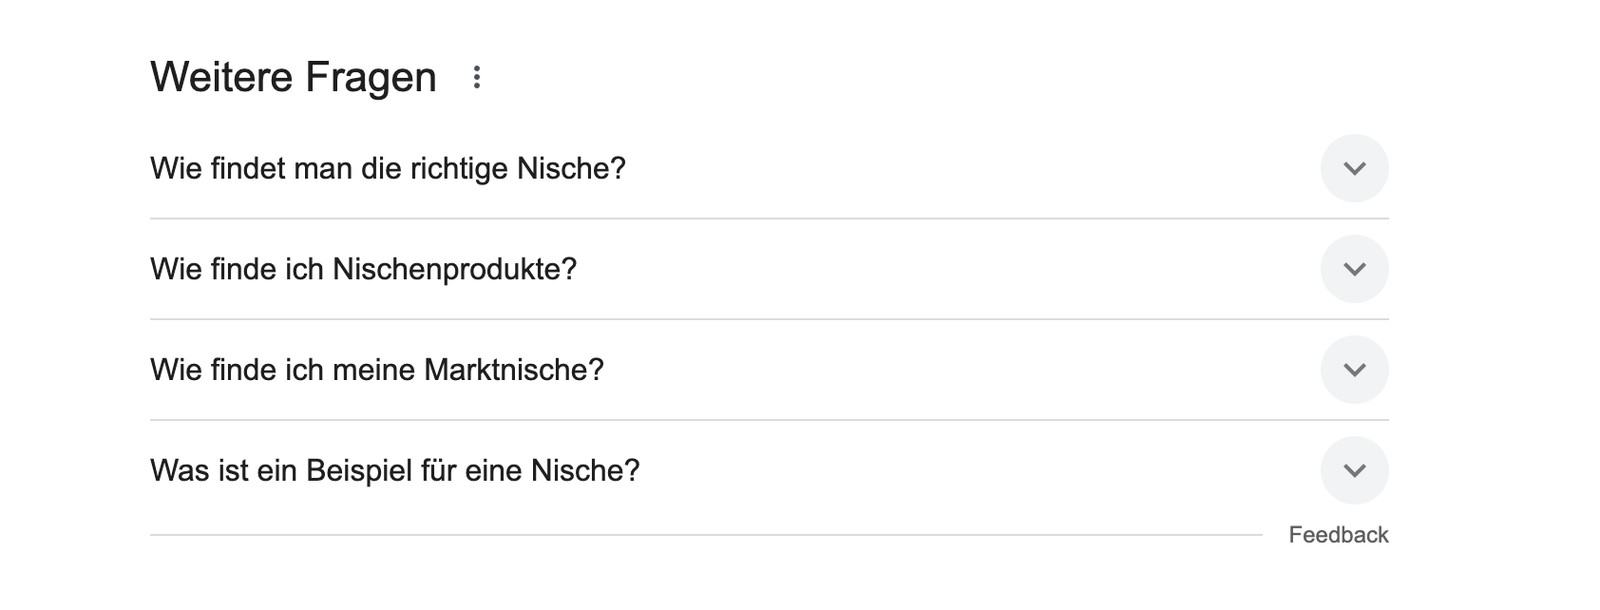1600x610 pixels.
Task: Expand 'Wie finde ich meine Marktnische?'
Action: 769,370
